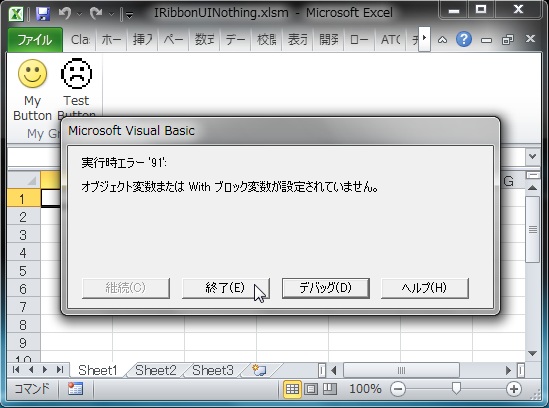Click the horizontal scrollbar right arrow
This screenshot has width=549, height=408.
point(508,370)
